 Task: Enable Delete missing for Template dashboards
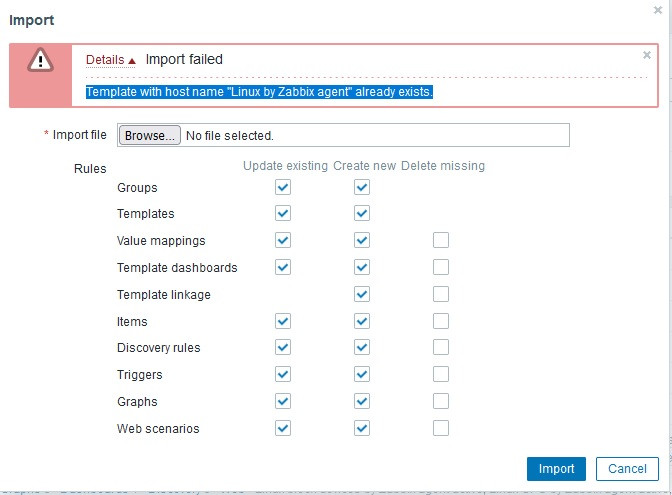[x=441, y=267]
